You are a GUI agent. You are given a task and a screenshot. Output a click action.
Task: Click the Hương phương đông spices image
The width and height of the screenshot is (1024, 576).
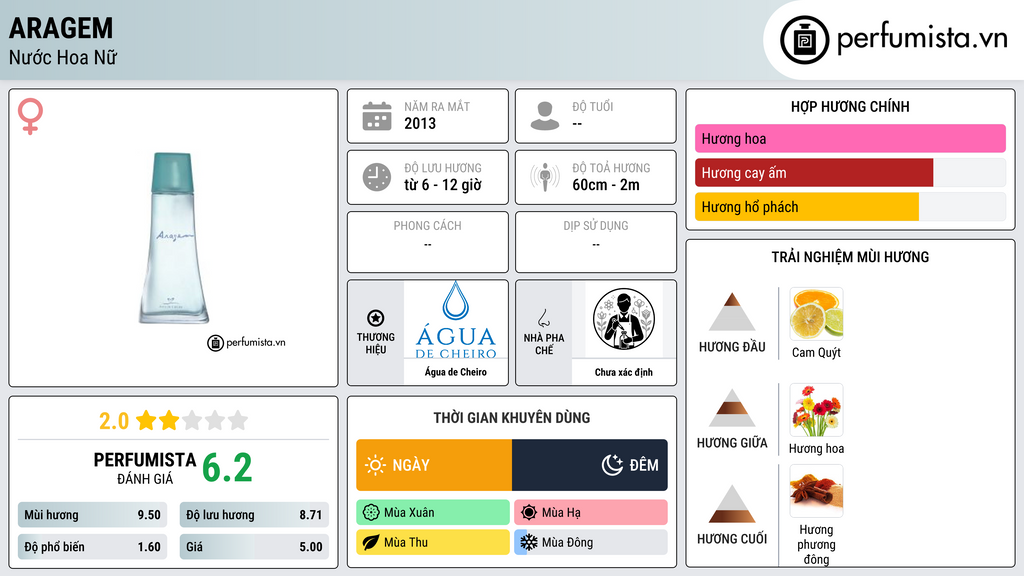816,491
